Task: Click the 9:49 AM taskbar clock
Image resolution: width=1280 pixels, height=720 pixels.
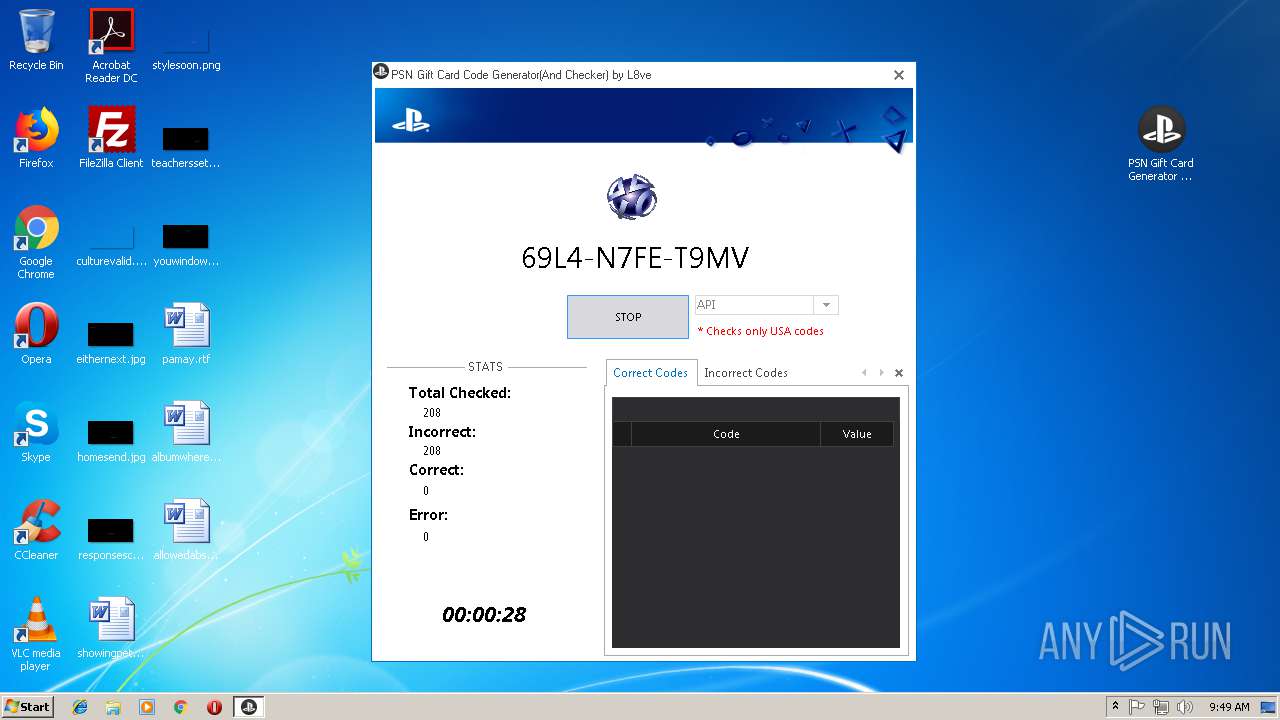Action: [1229, 707]
